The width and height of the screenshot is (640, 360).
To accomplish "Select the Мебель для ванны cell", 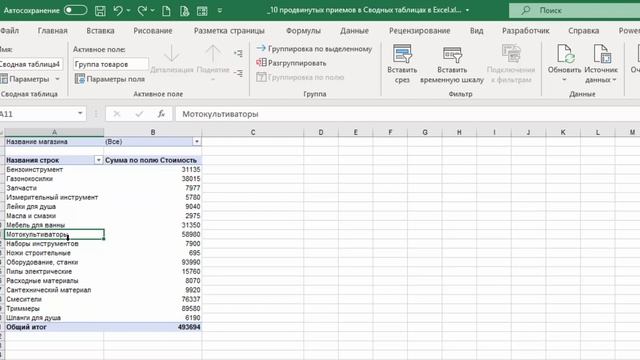I will pyautogui.click(x=54, y=225).
